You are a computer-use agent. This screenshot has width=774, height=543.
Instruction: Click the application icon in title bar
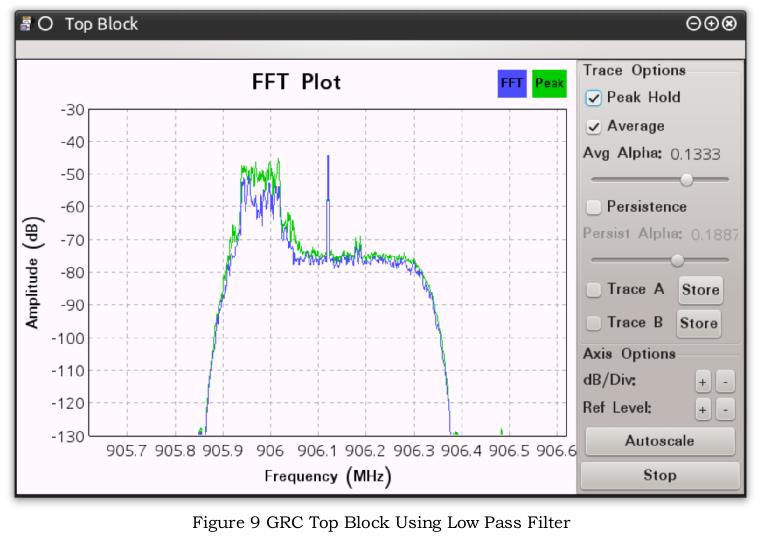click(26, 23)
